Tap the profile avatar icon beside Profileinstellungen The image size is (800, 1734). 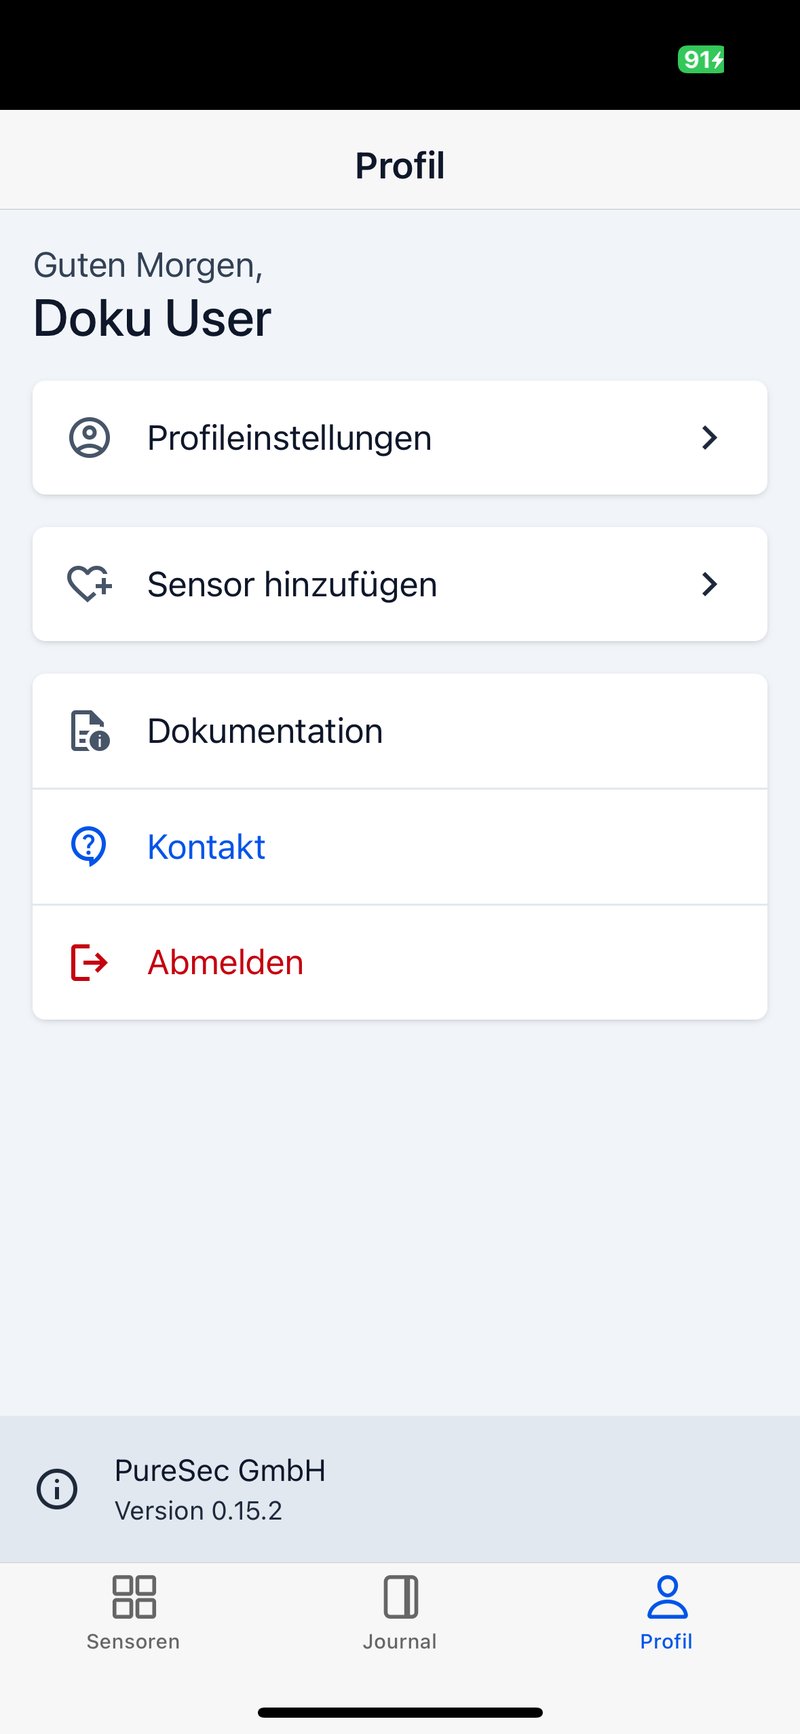pyautogui.click(x=89, y=438)
